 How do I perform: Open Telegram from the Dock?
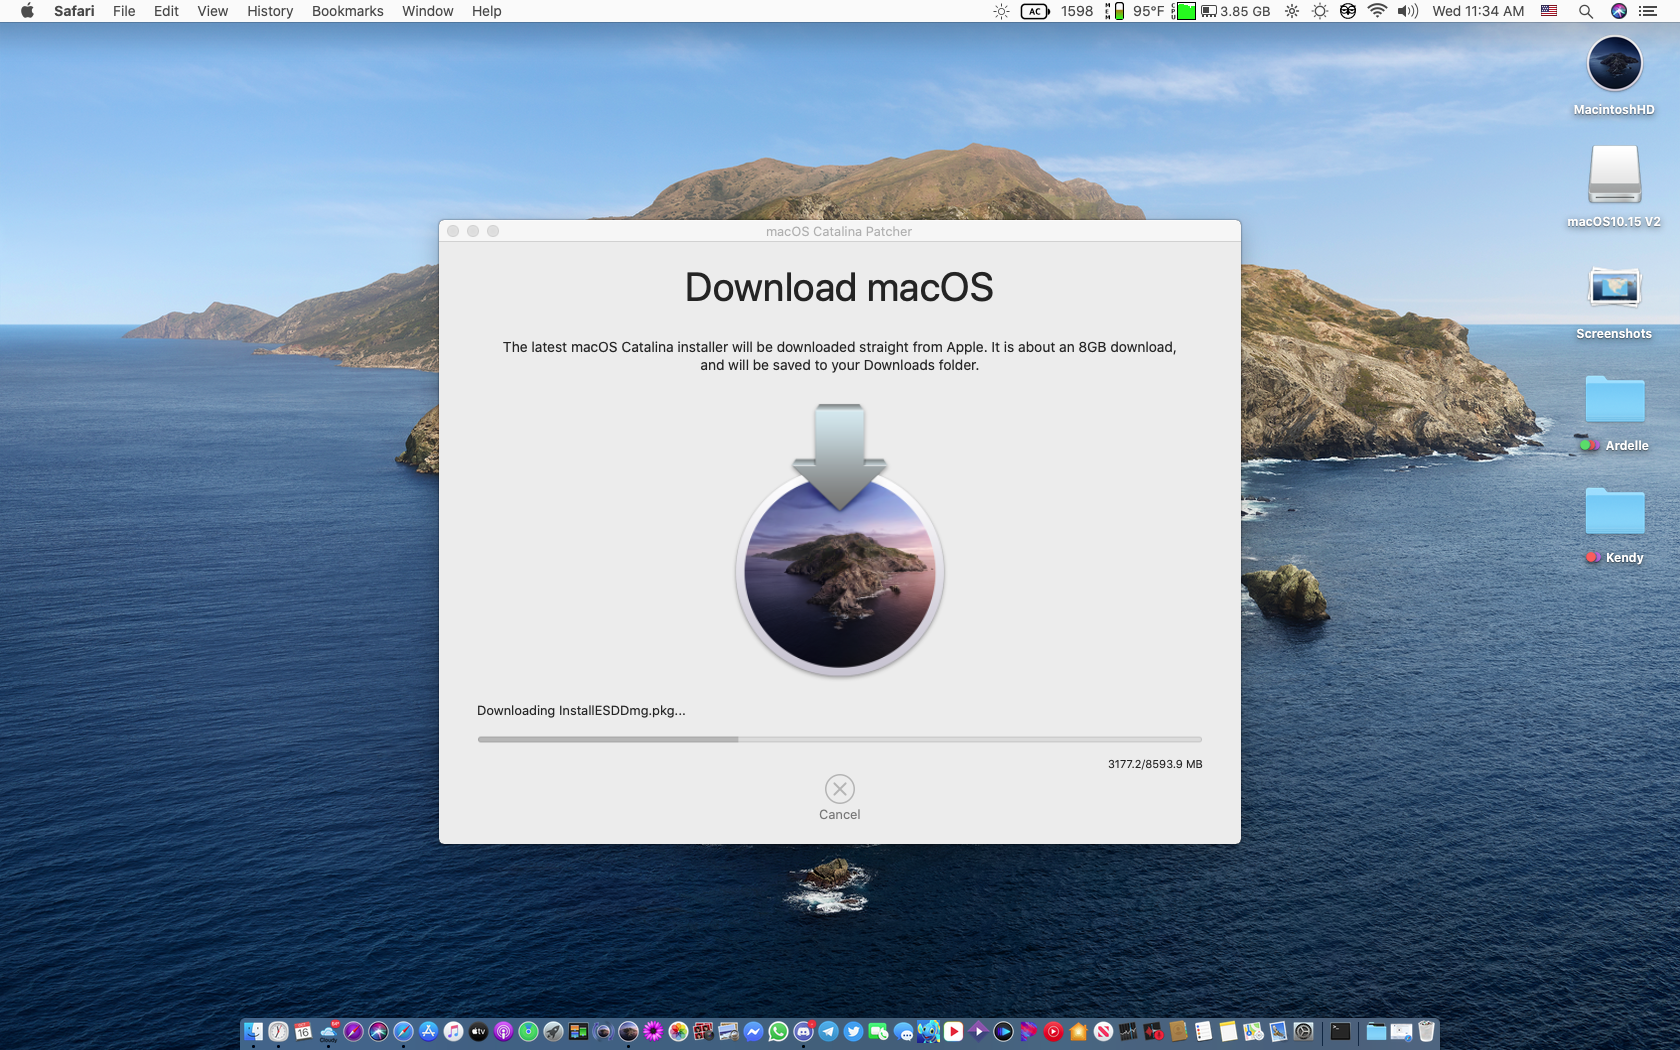pyautogui.click(x=828, y=1032)
